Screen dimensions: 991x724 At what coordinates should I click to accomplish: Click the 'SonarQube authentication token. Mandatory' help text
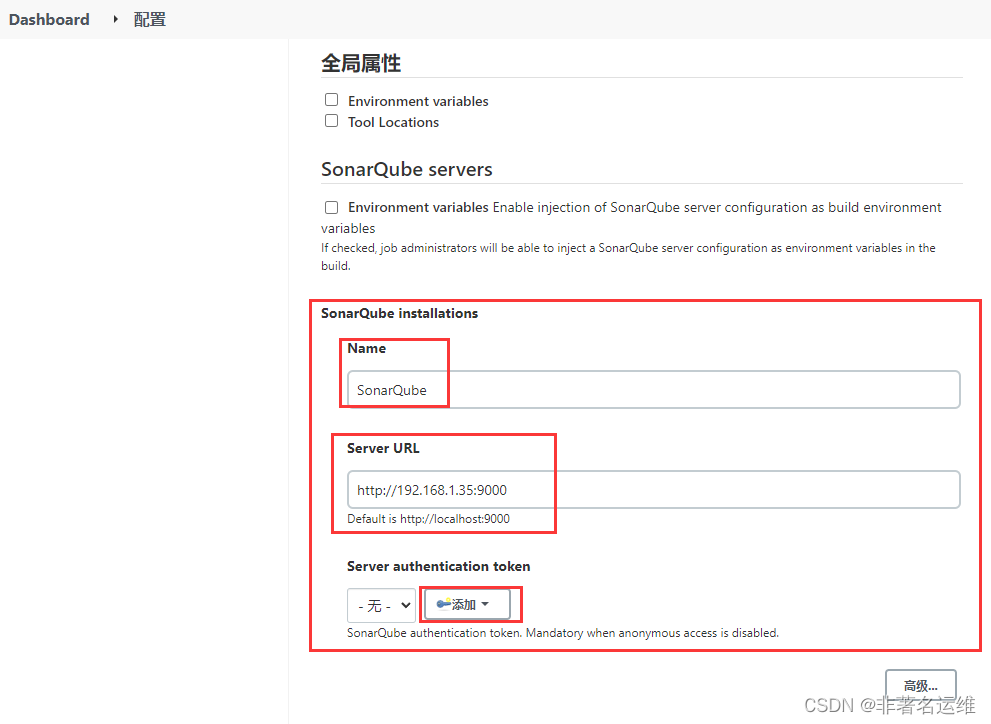562,632
